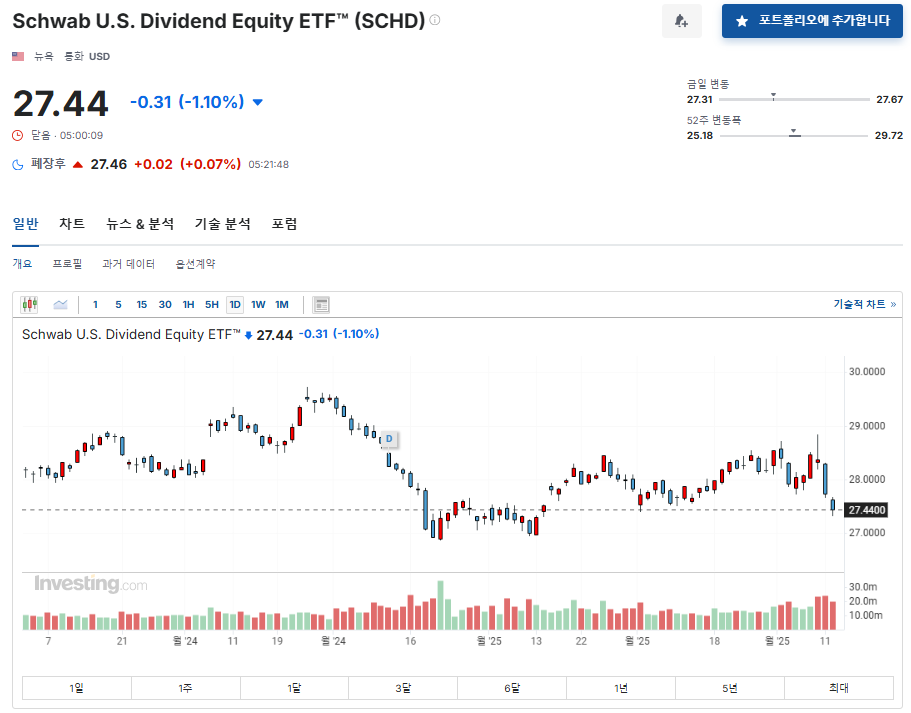Open the 포럼 tab
Screen dimensions: 911x713
point(284,224)
